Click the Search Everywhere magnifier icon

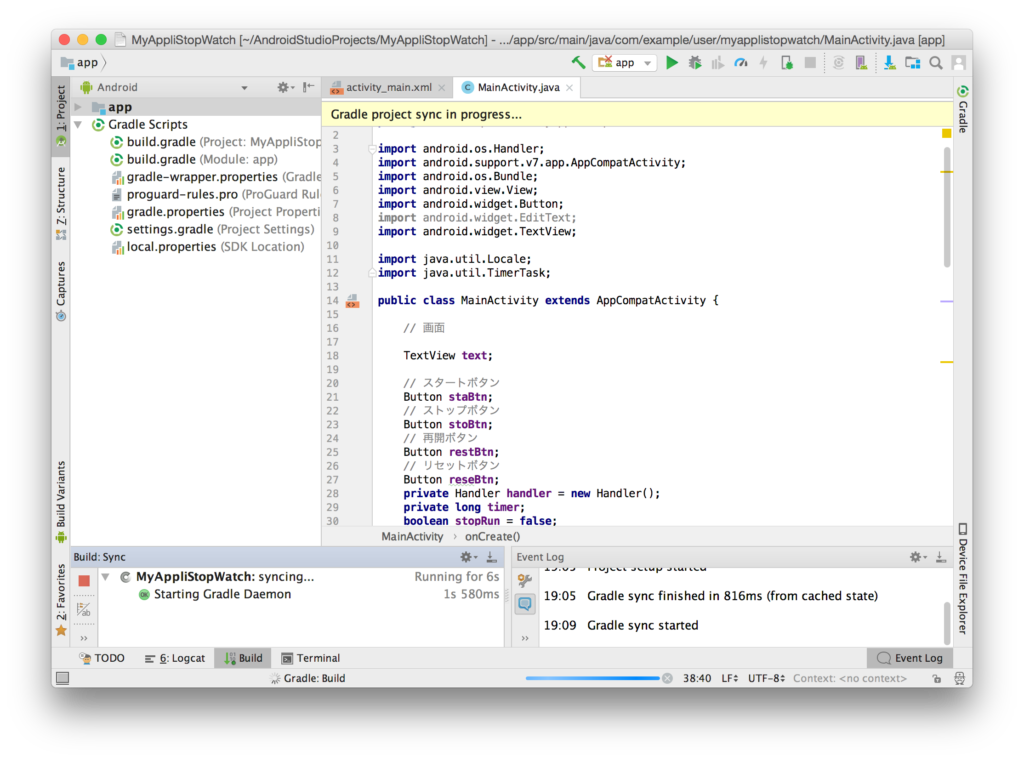(x=936, y=63)
